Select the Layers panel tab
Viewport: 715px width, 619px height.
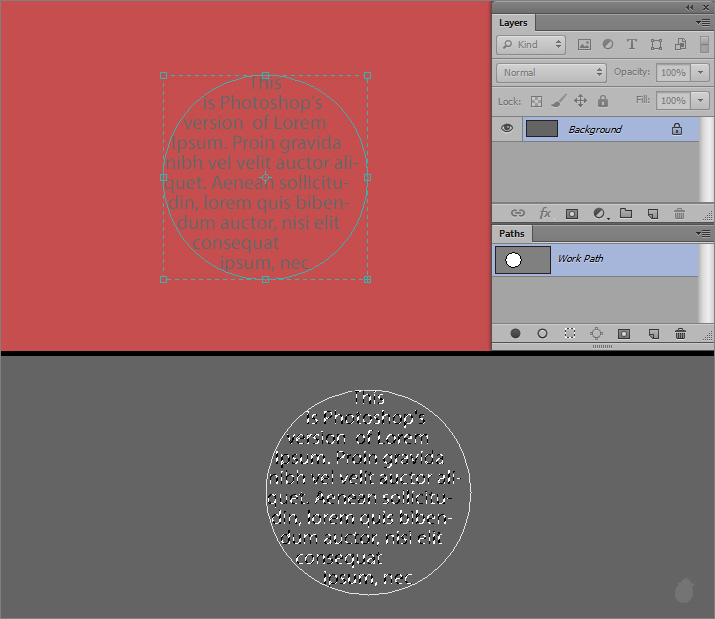(x=513, y=22)
